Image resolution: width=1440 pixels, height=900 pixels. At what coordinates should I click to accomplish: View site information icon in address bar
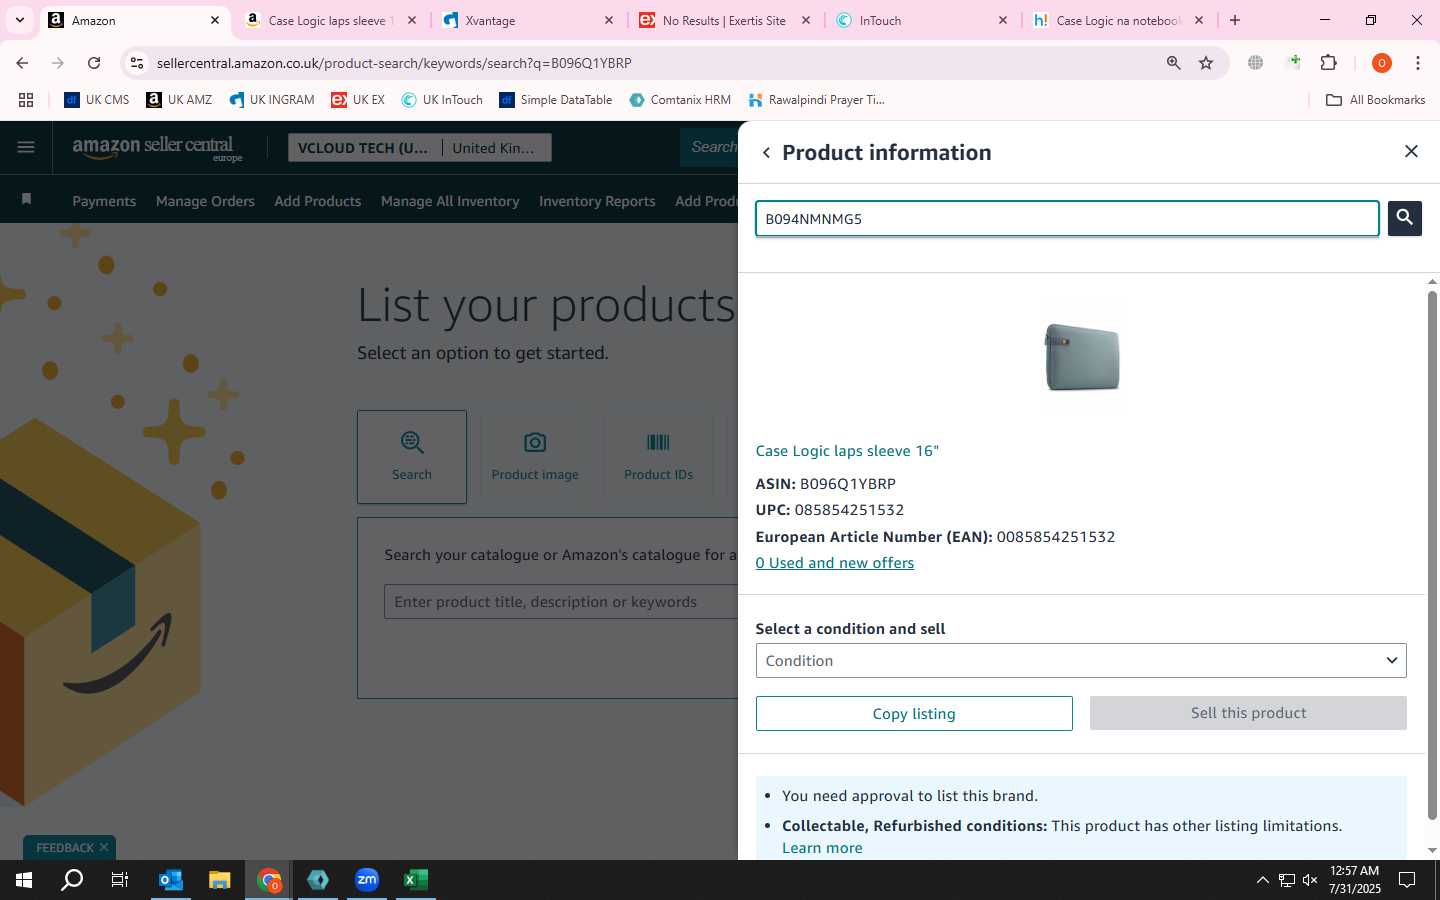point(137,63)
